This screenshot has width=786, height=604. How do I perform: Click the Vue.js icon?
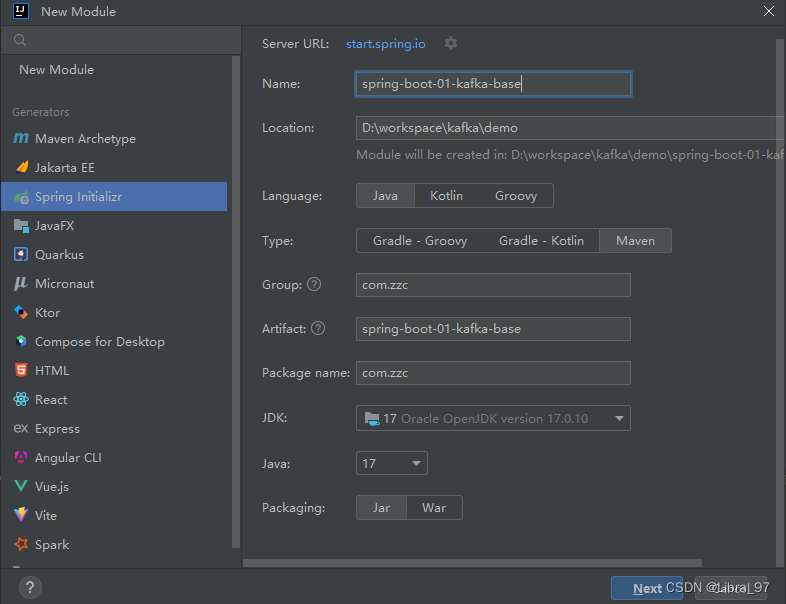coord(21,486)
